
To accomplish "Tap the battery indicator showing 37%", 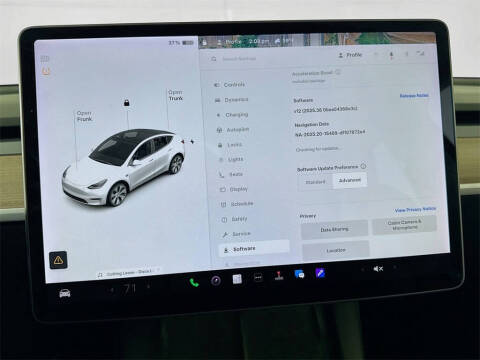I will 181,43.
